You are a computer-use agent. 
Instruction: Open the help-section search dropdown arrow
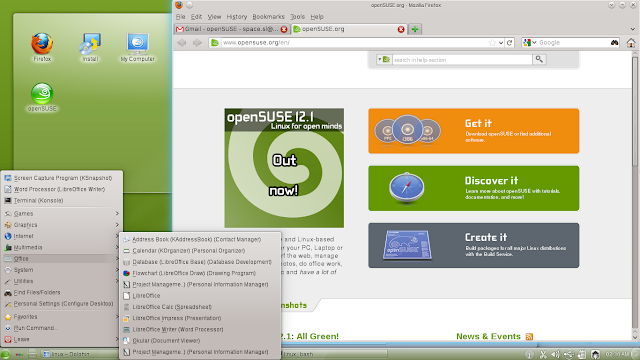(x=379, y=60)
